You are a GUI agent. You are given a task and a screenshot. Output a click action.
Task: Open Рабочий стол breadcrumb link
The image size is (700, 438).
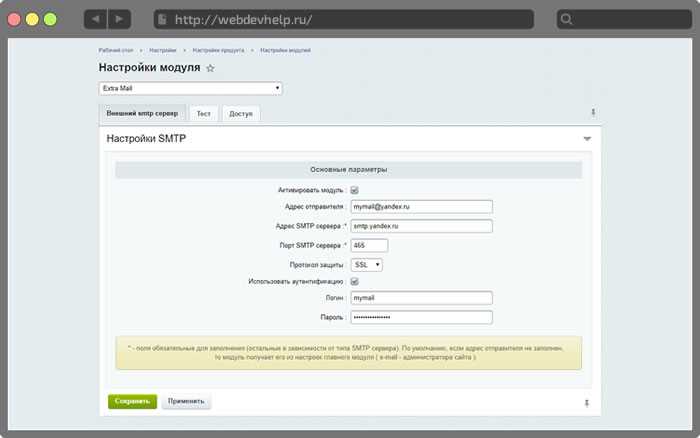coord(116,50)
